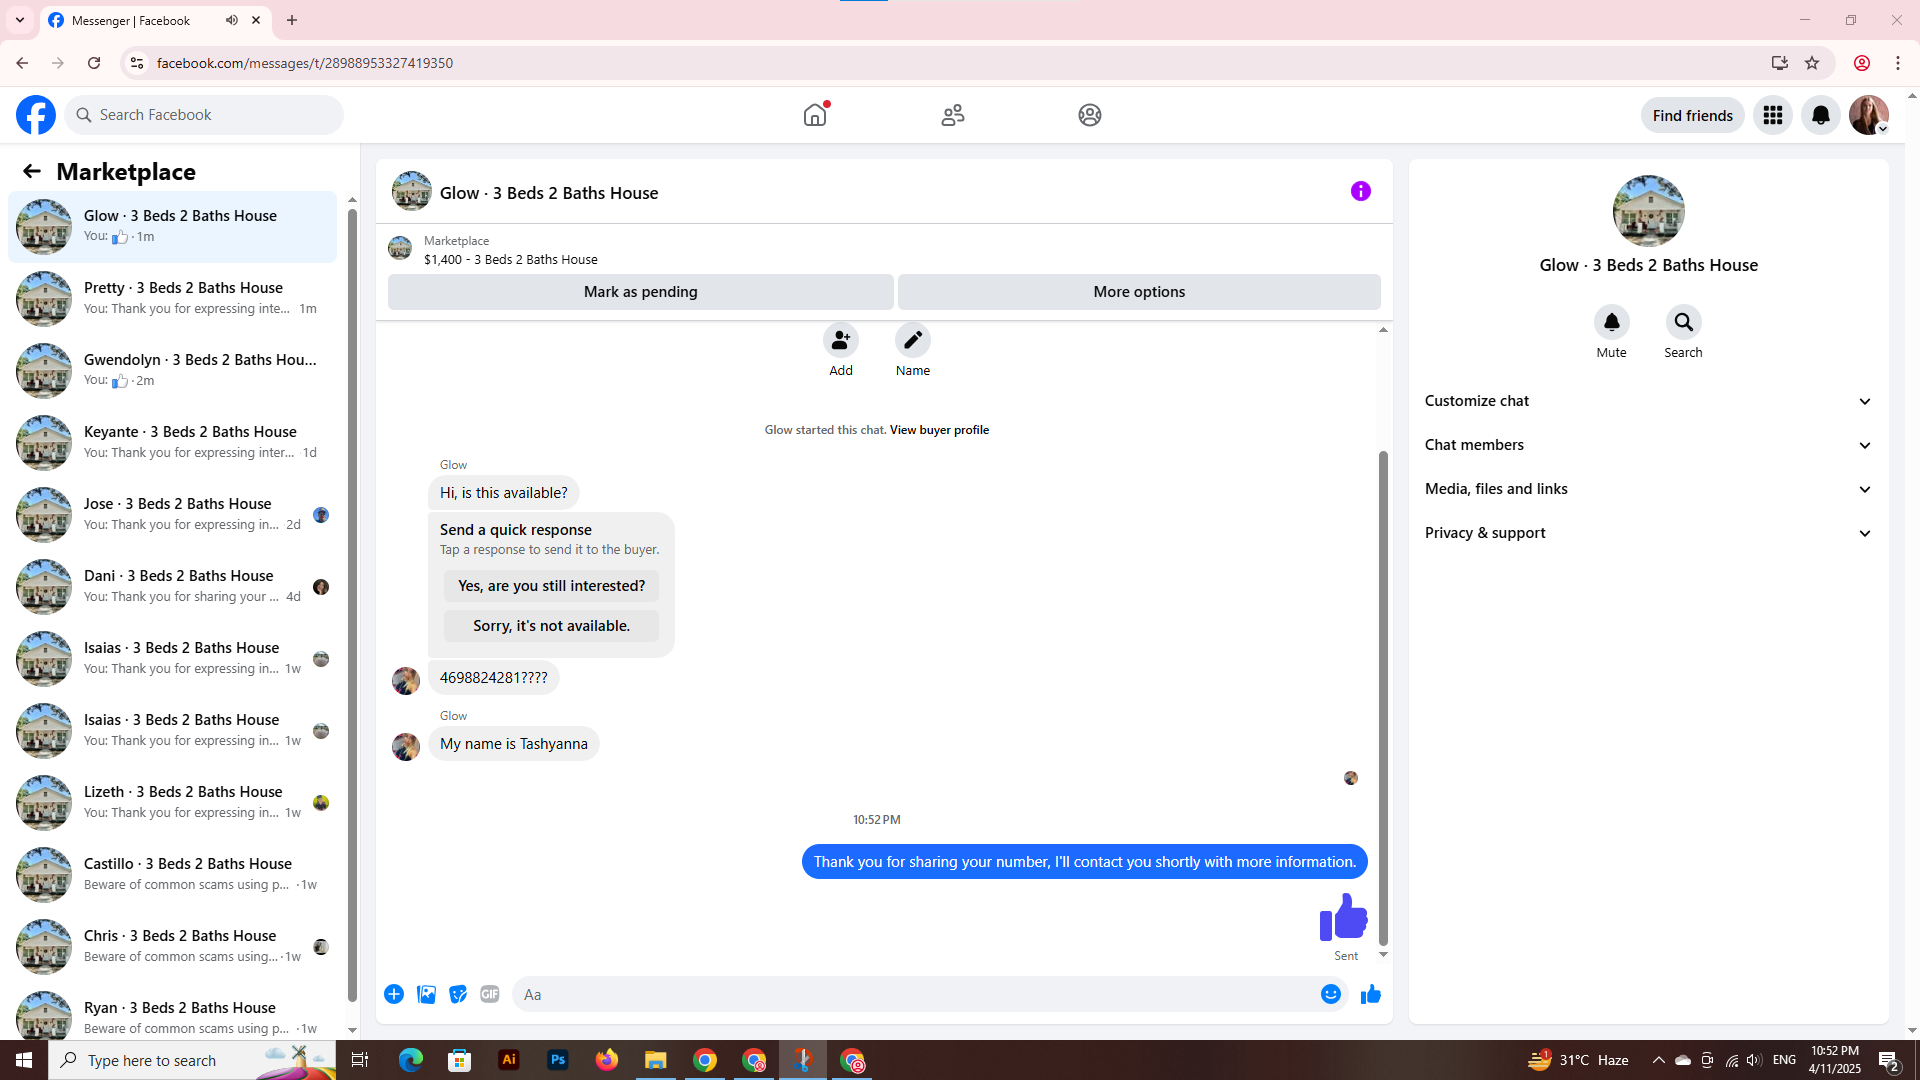Viewport: 1920px width, 1080px height.
Task: Open a new browser tab
Action: coord(292,20)
